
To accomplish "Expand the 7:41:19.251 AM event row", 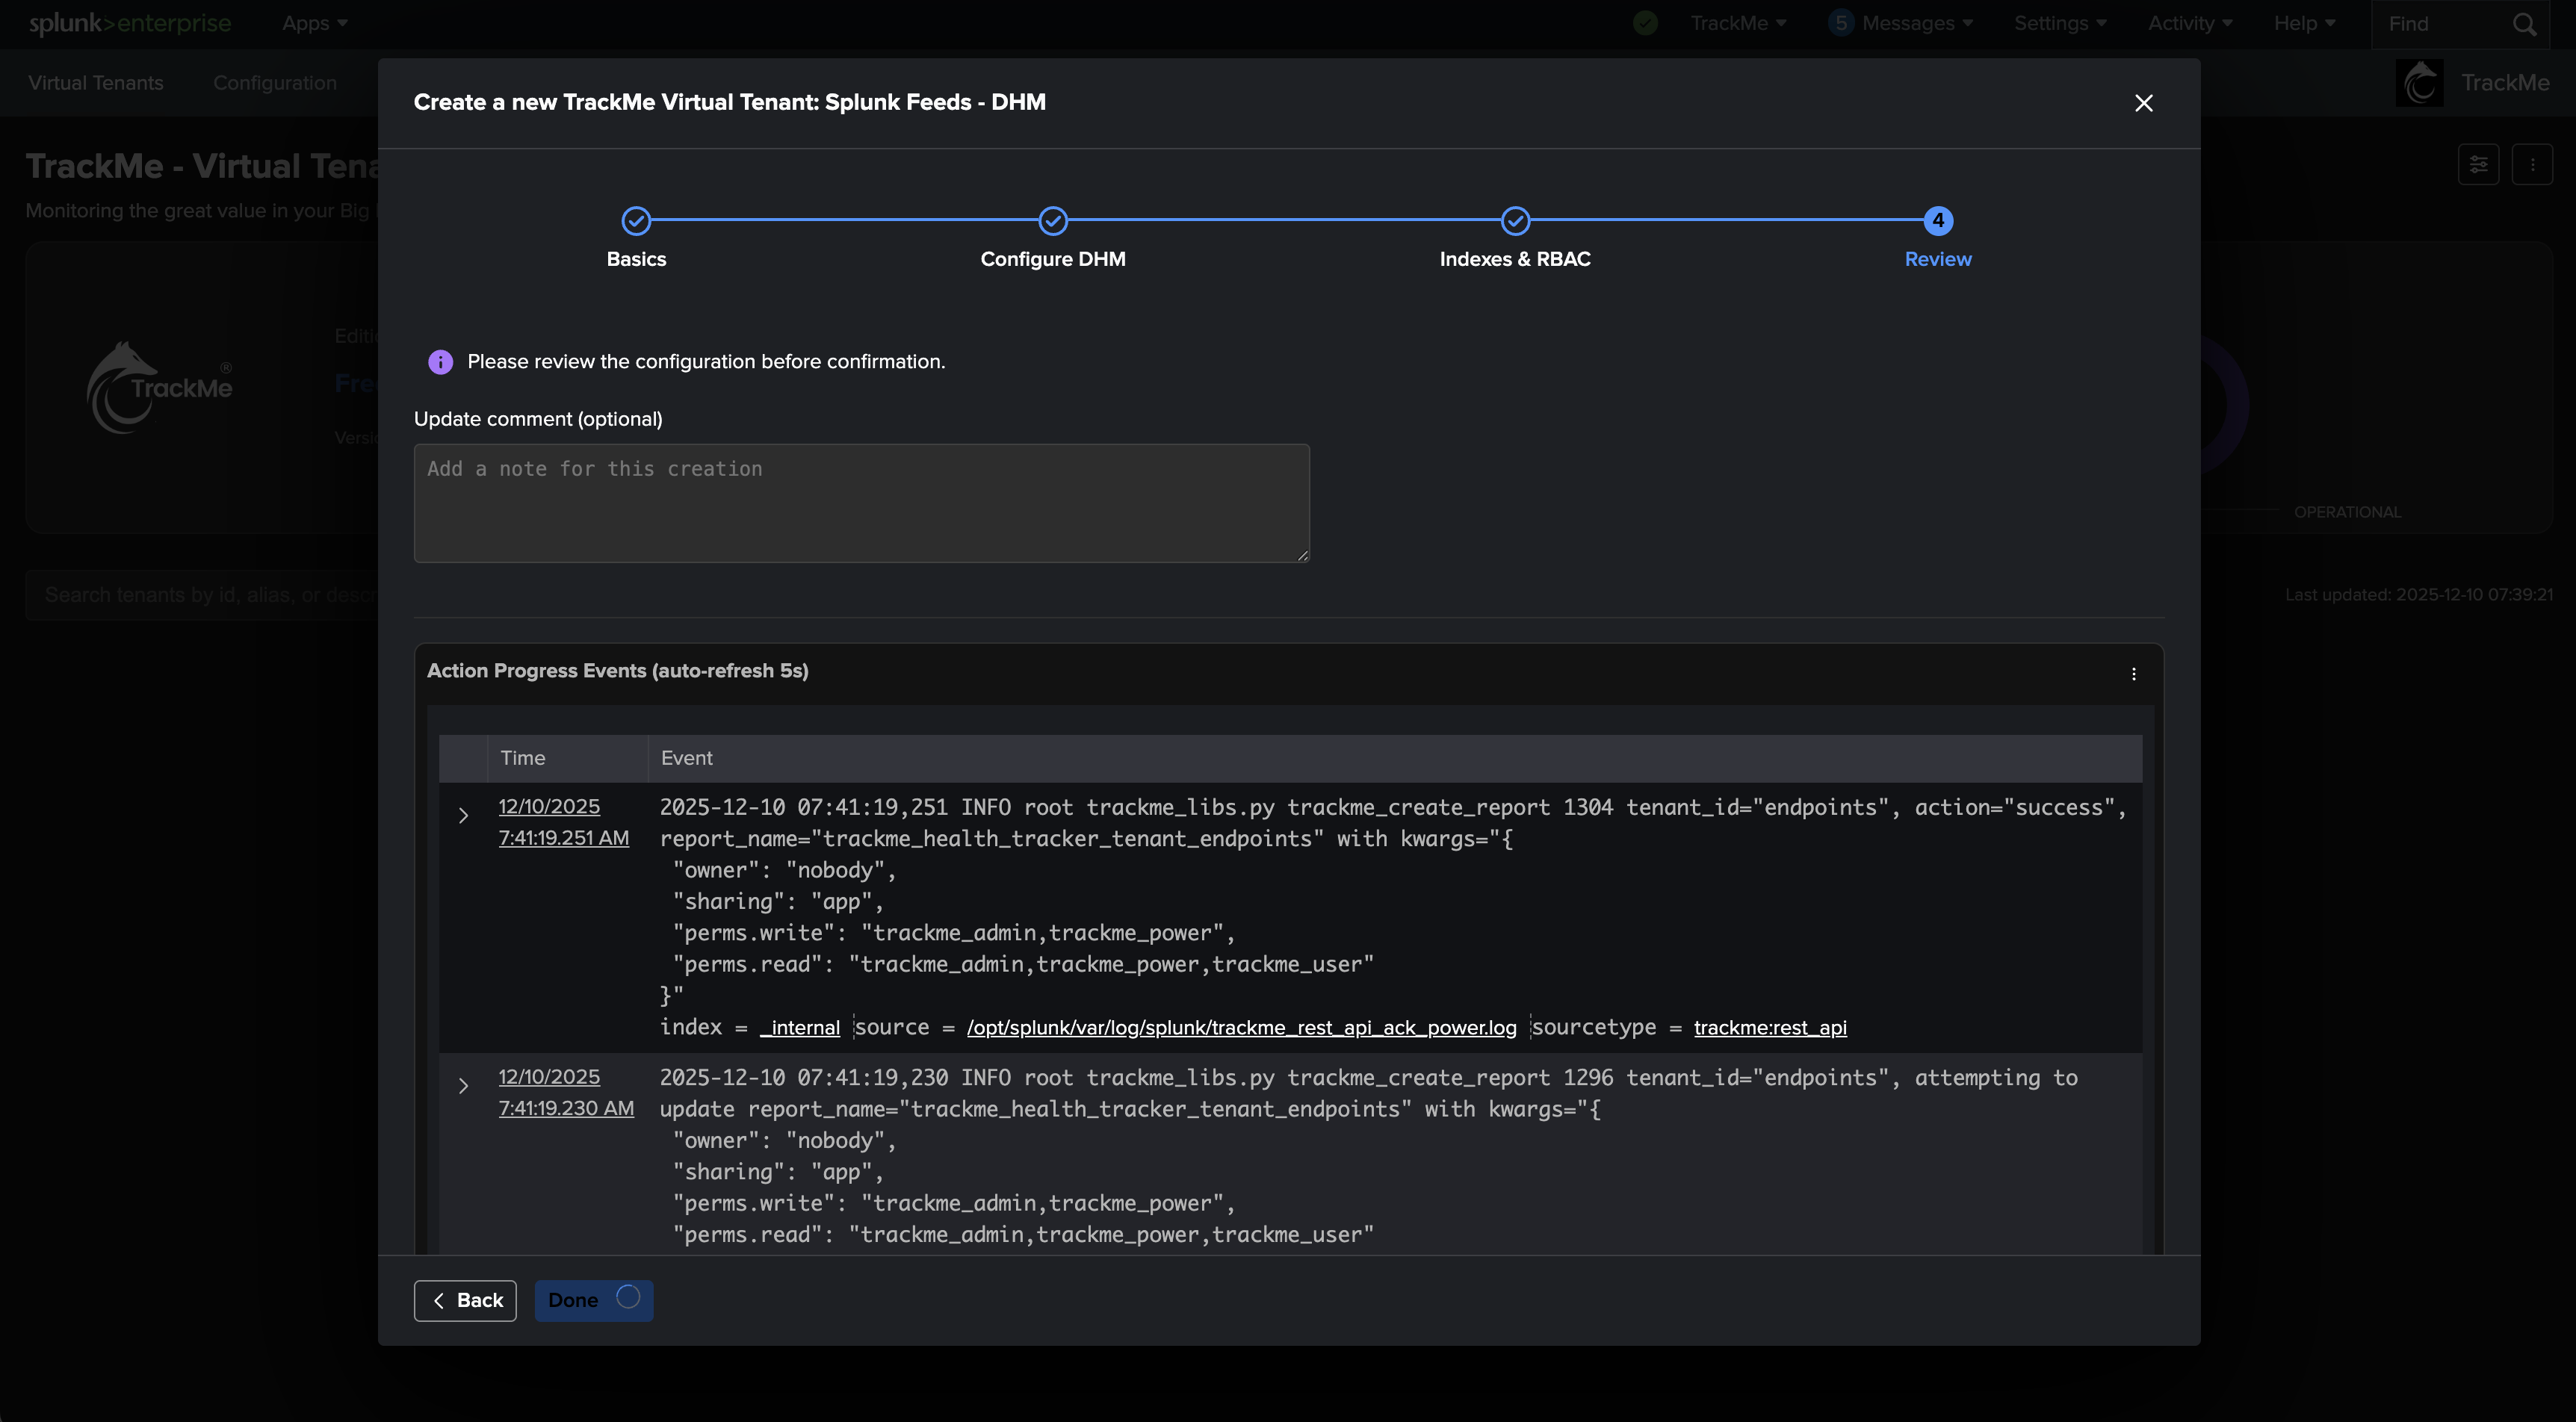I will coord(463,816).
